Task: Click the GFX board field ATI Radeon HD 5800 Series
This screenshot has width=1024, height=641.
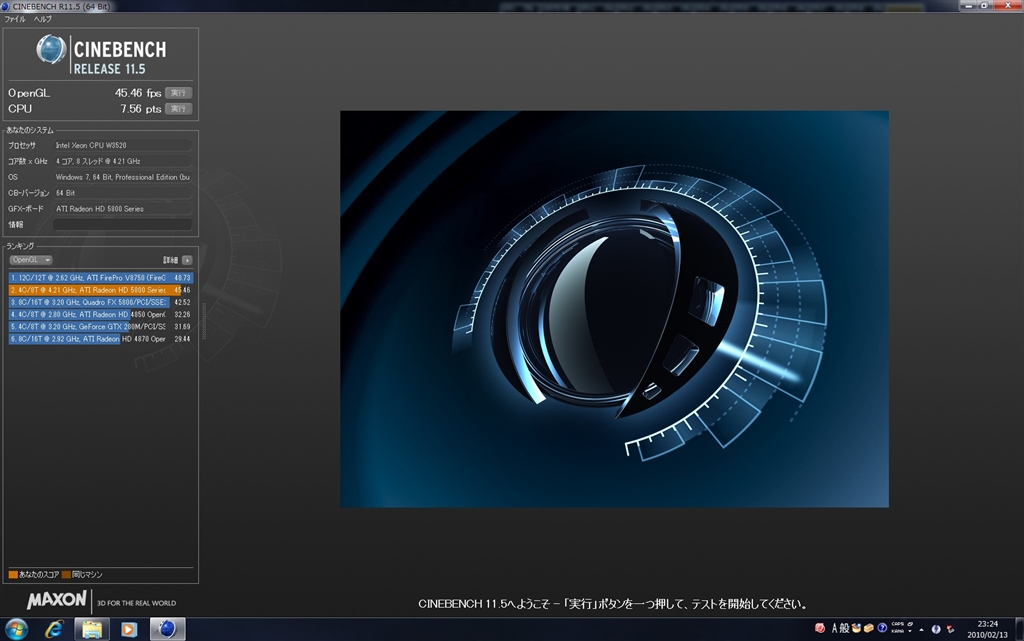Action: point(122,209)
